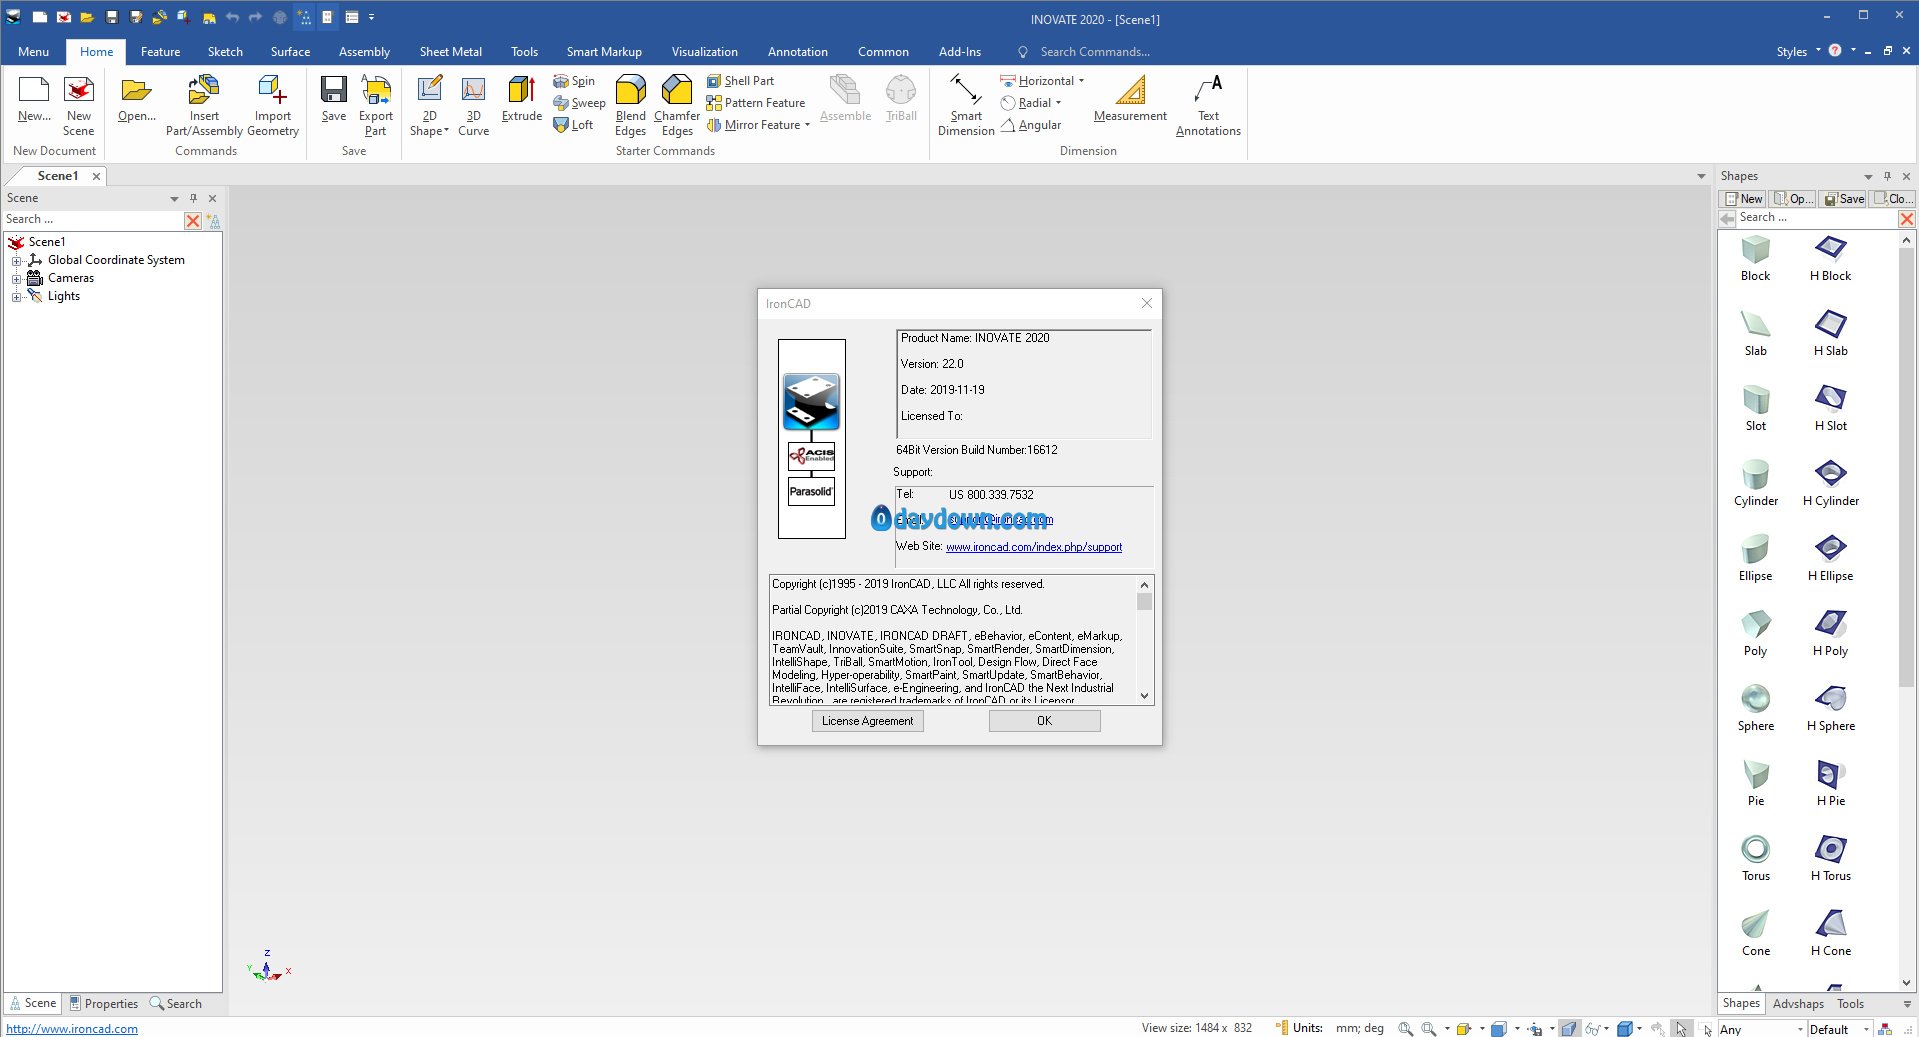Select the Scene1 root tree item
This screenshot has width=1919, height=1037.
46,242
